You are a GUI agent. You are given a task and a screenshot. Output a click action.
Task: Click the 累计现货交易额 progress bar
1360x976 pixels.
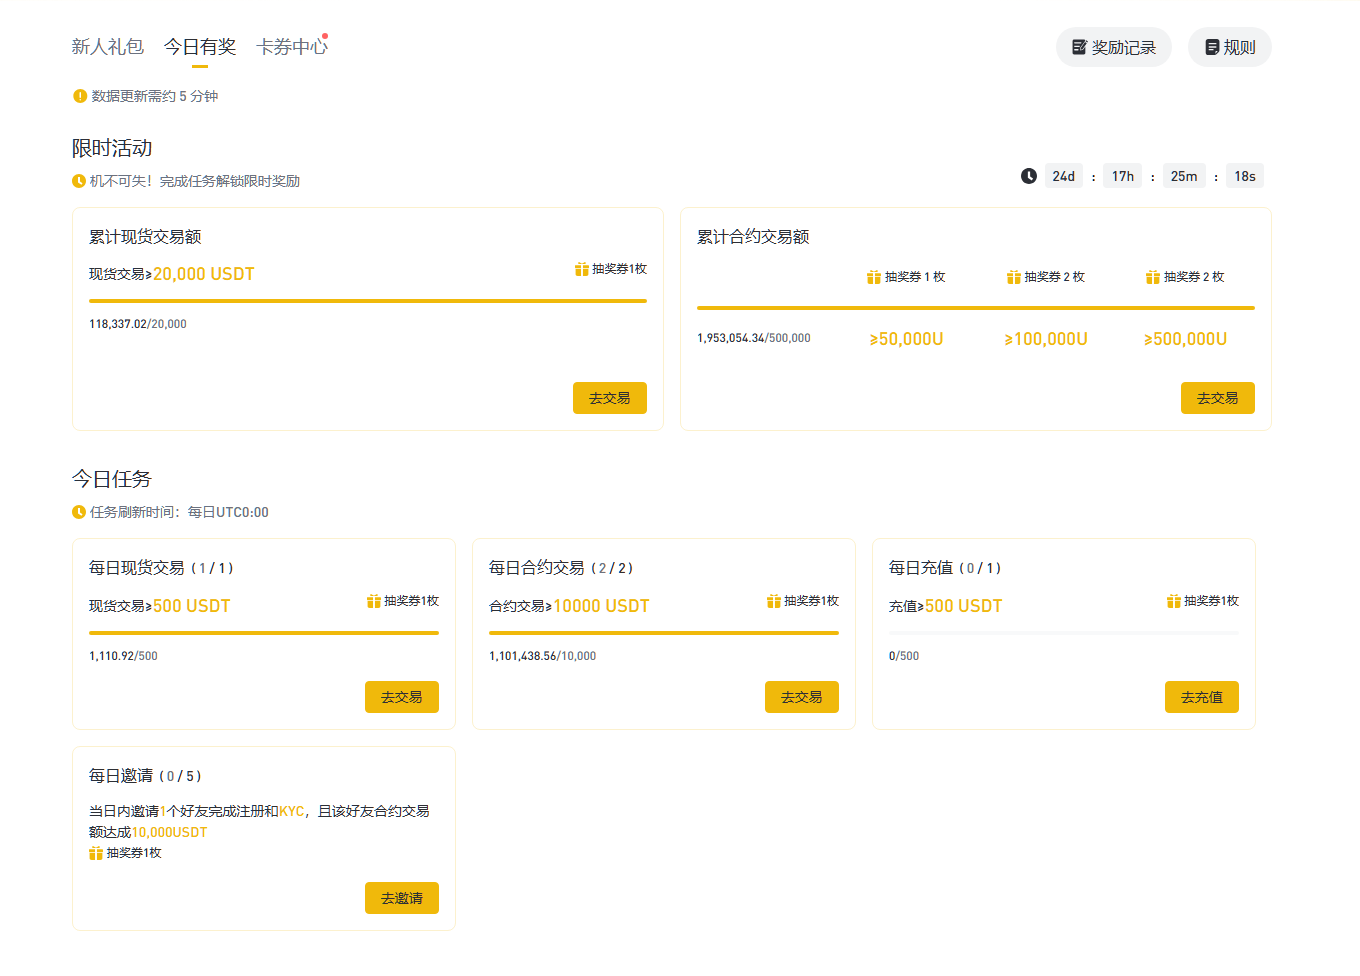tap(368, 300)
